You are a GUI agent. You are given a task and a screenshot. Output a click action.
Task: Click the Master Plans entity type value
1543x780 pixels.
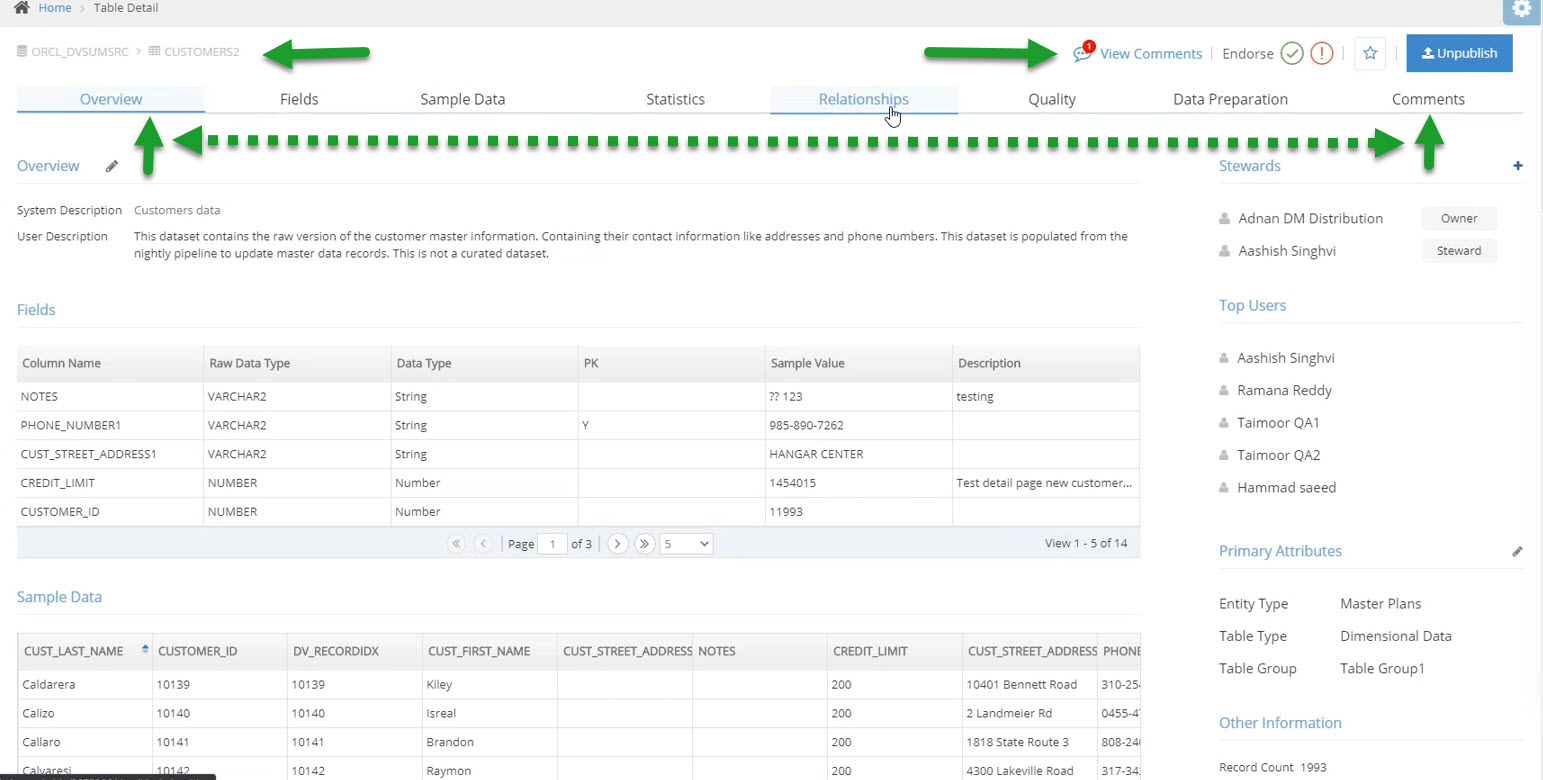(x=1380, y=604)
